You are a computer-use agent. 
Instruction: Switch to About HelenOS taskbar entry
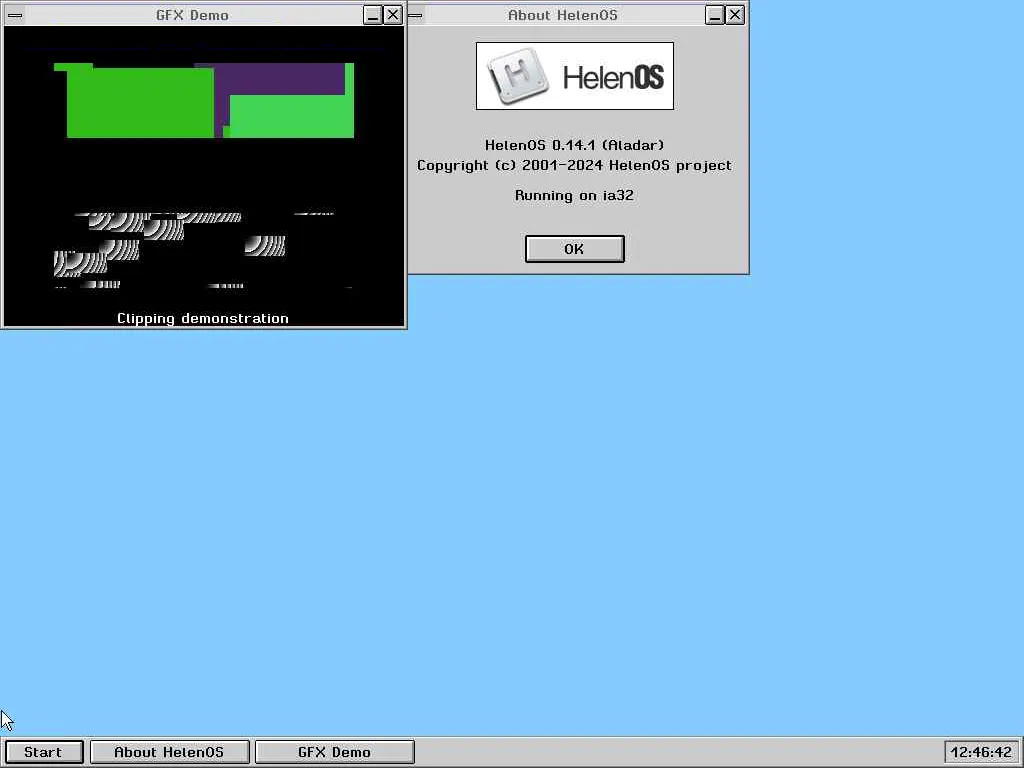169,752
